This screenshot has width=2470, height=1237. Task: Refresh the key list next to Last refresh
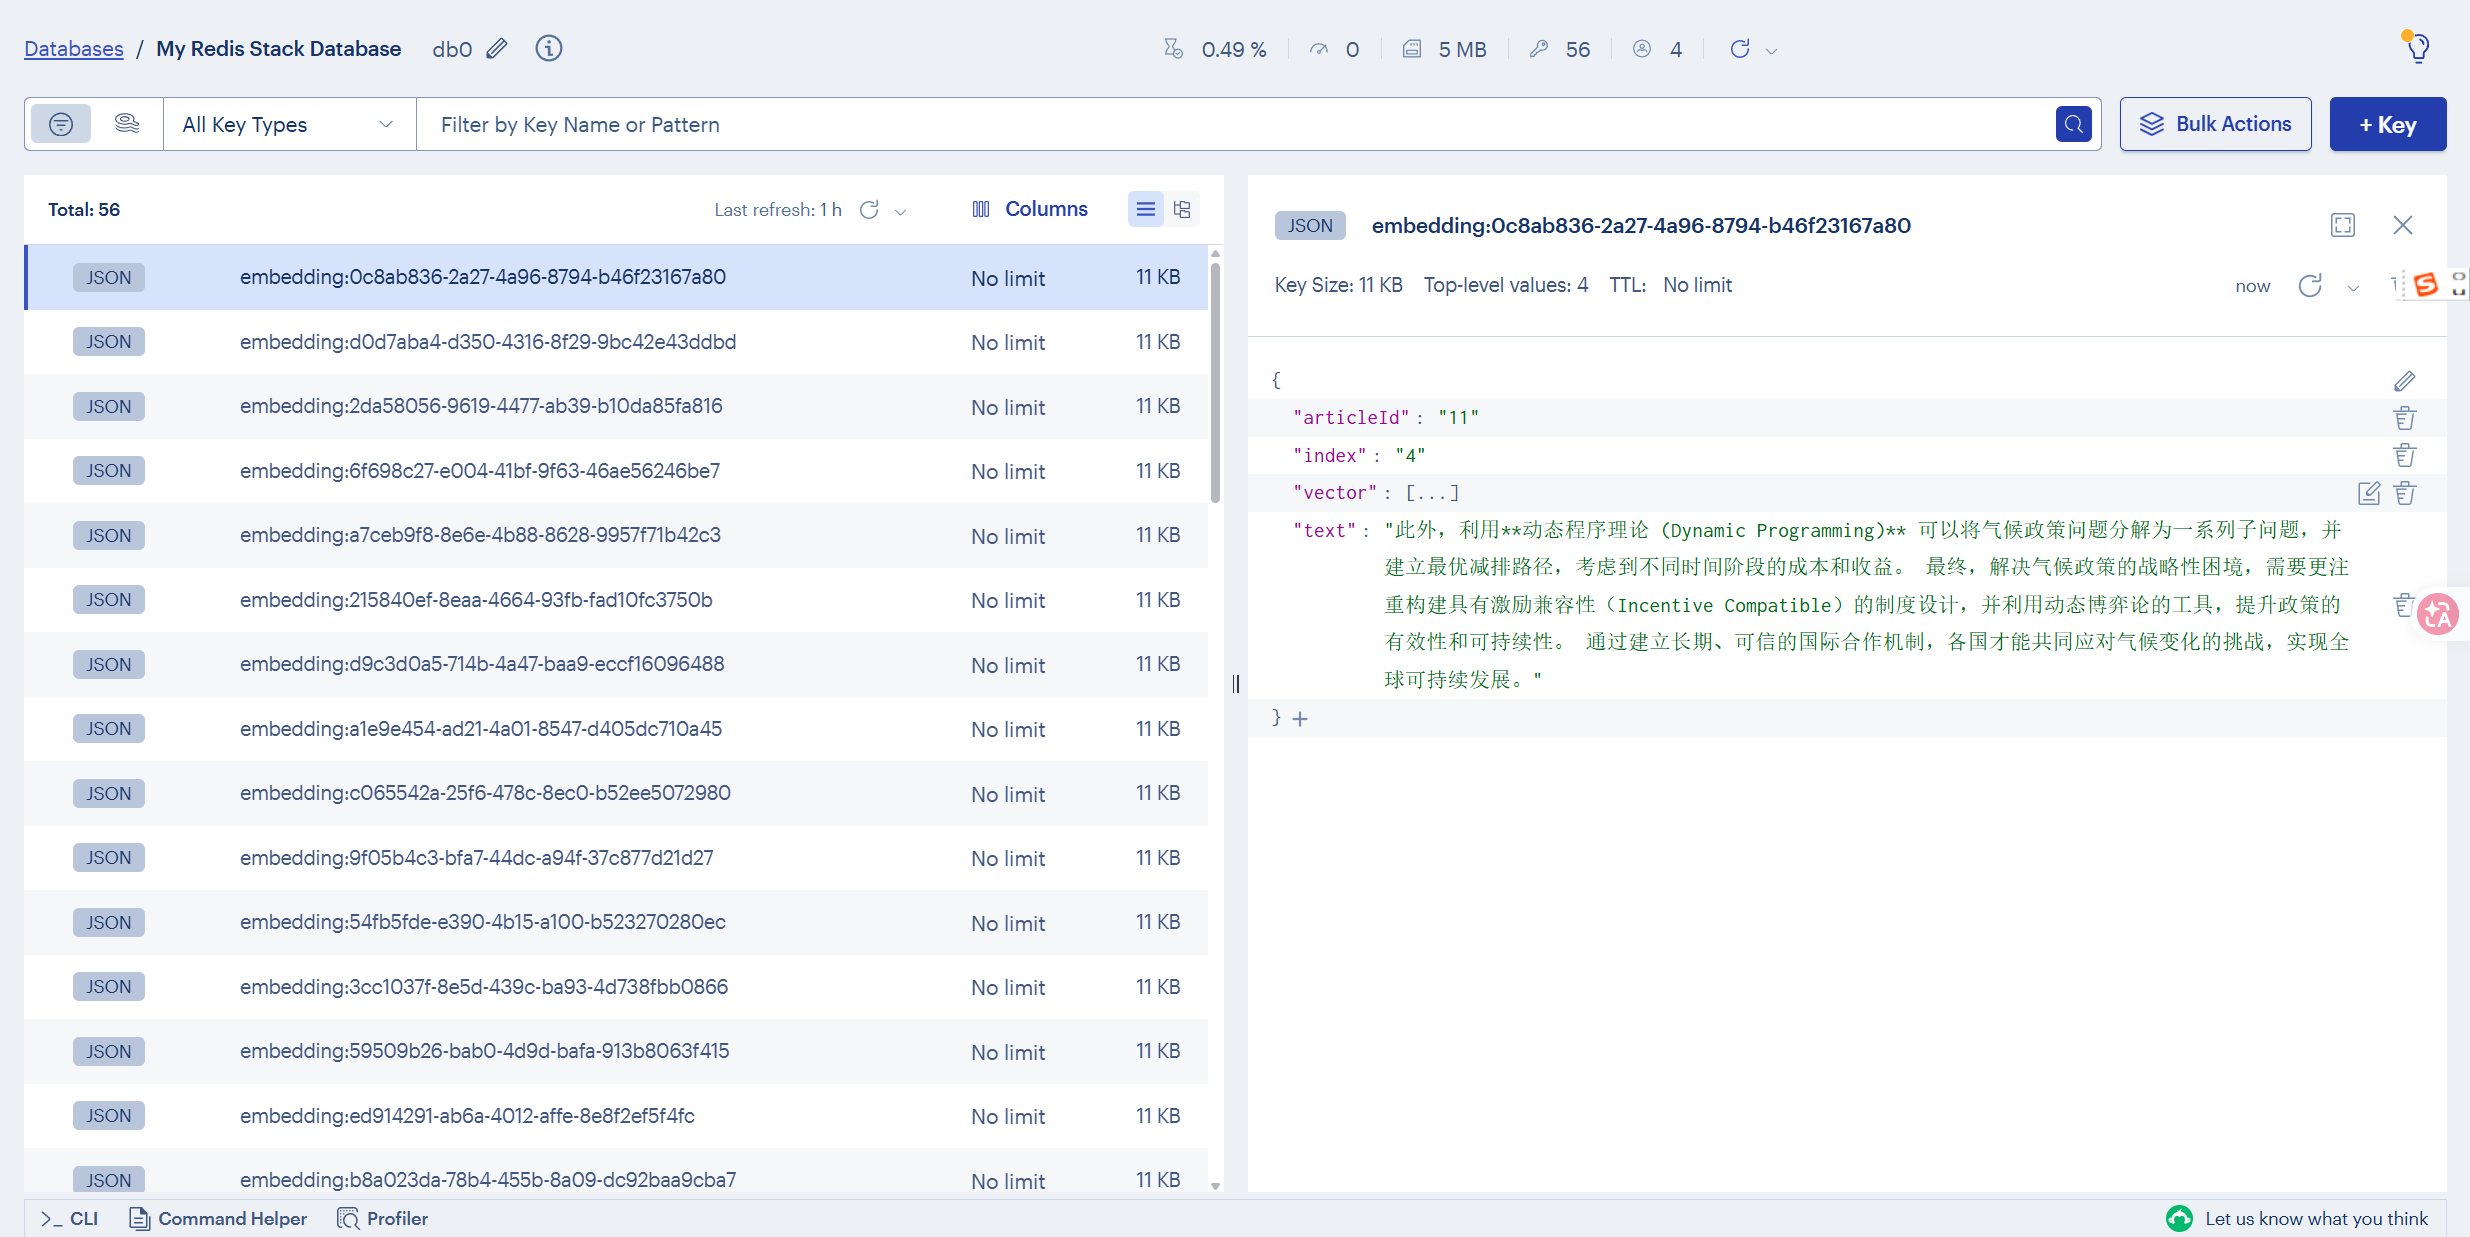point(869,210)
